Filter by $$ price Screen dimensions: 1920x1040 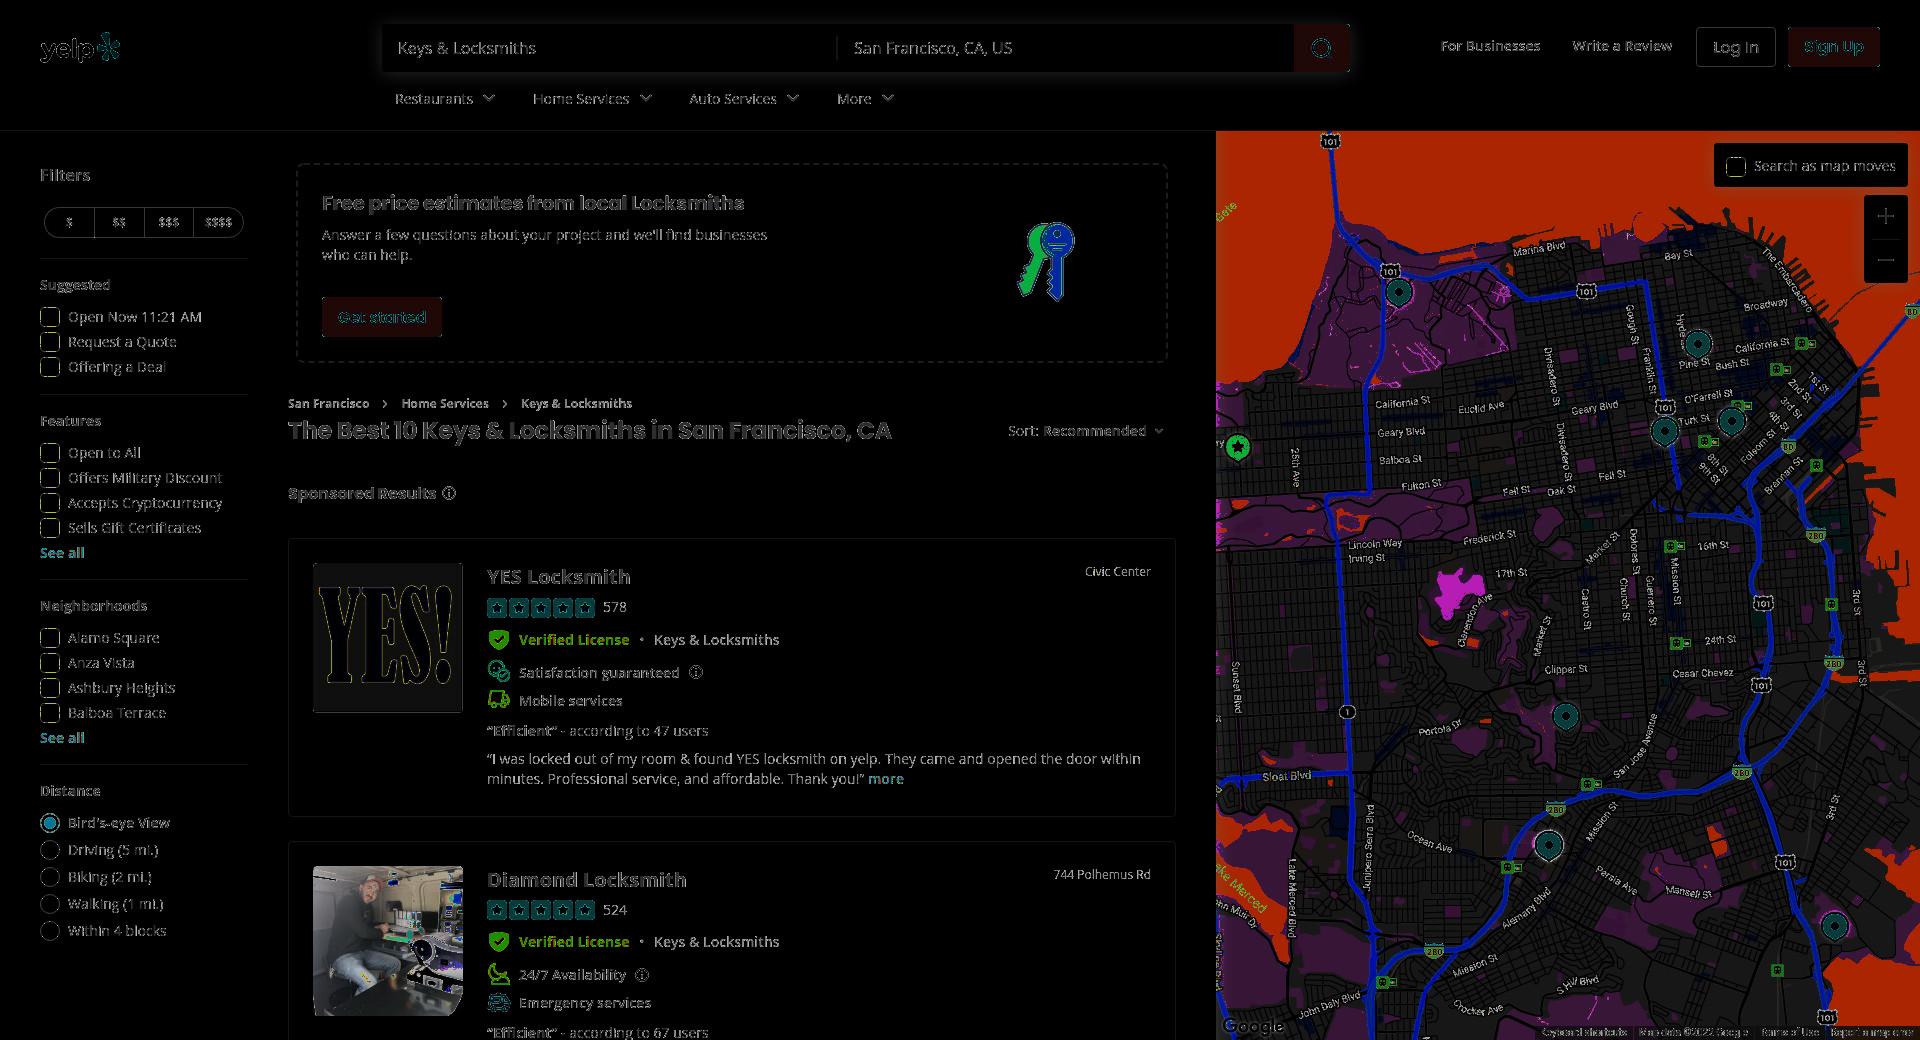coord(119,222)
